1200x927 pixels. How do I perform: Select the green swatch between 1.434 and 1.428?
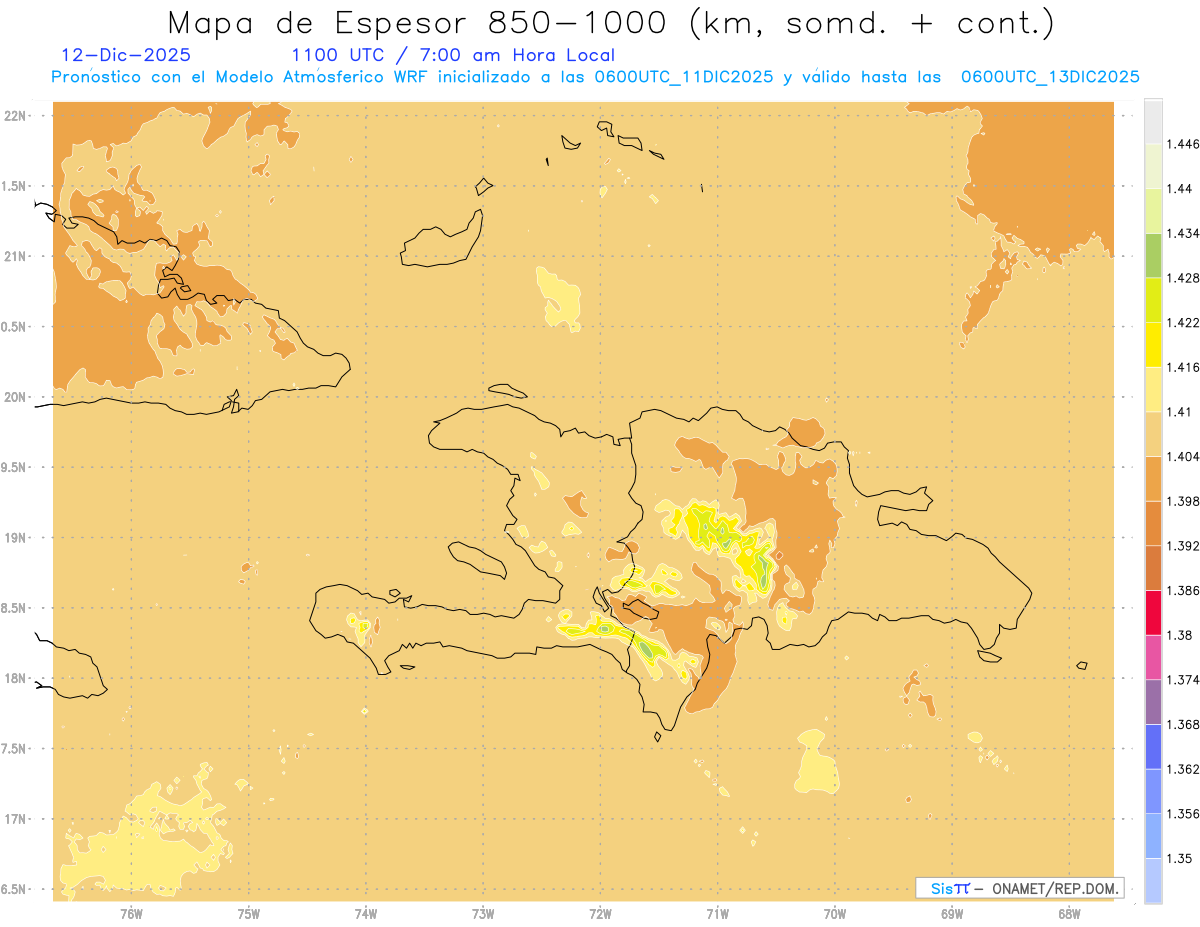[x=1153, y=255]
